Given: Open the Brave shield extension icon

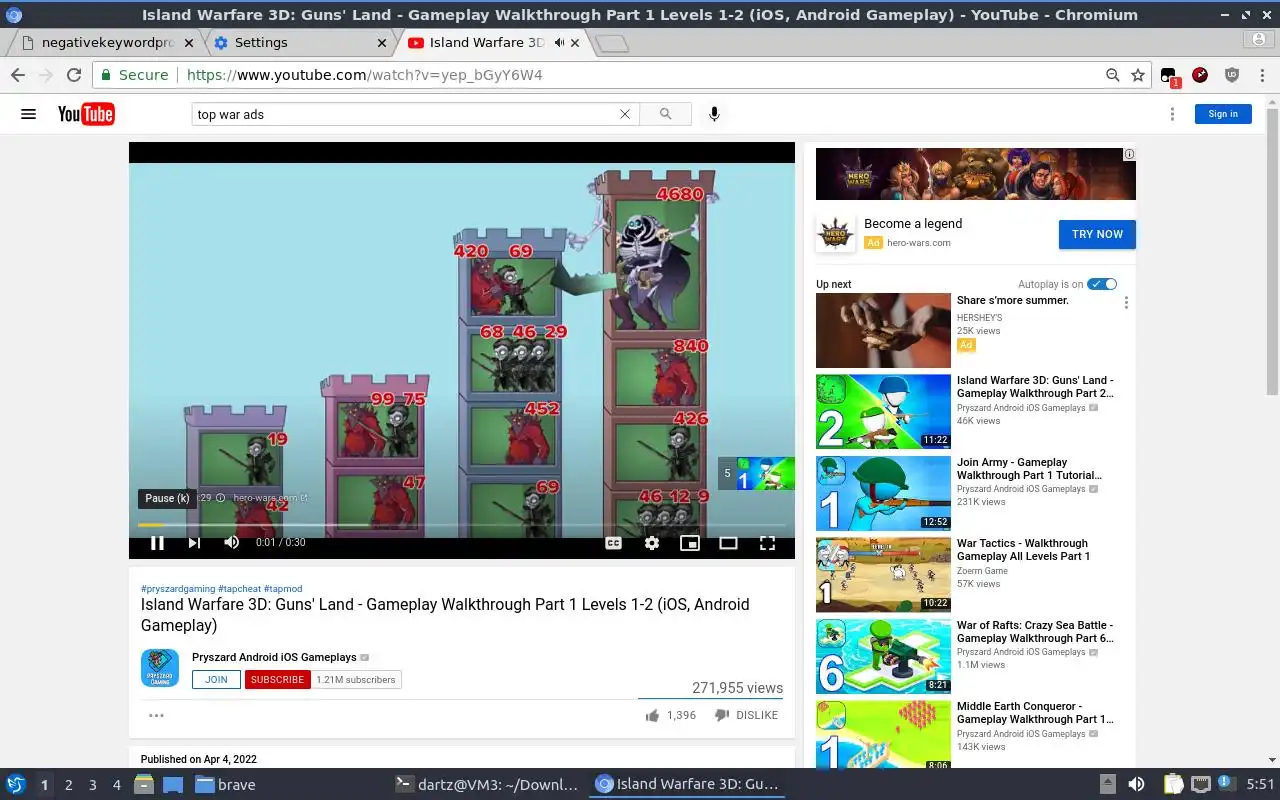Looking at the screenshot, I should click(x=1232, y=75).
